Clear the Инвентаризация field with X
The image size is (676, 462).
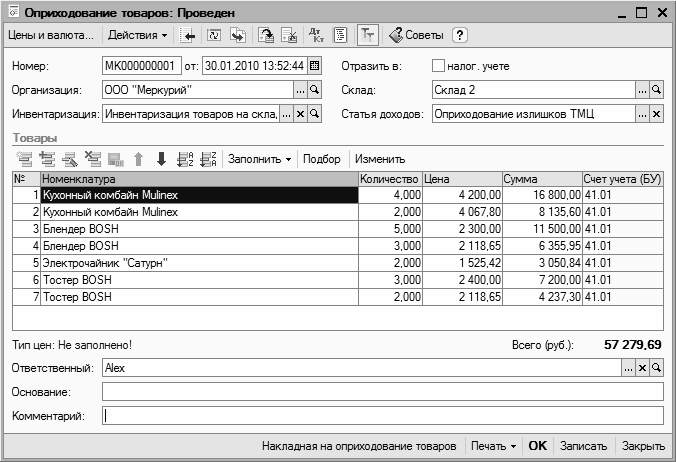300,114
